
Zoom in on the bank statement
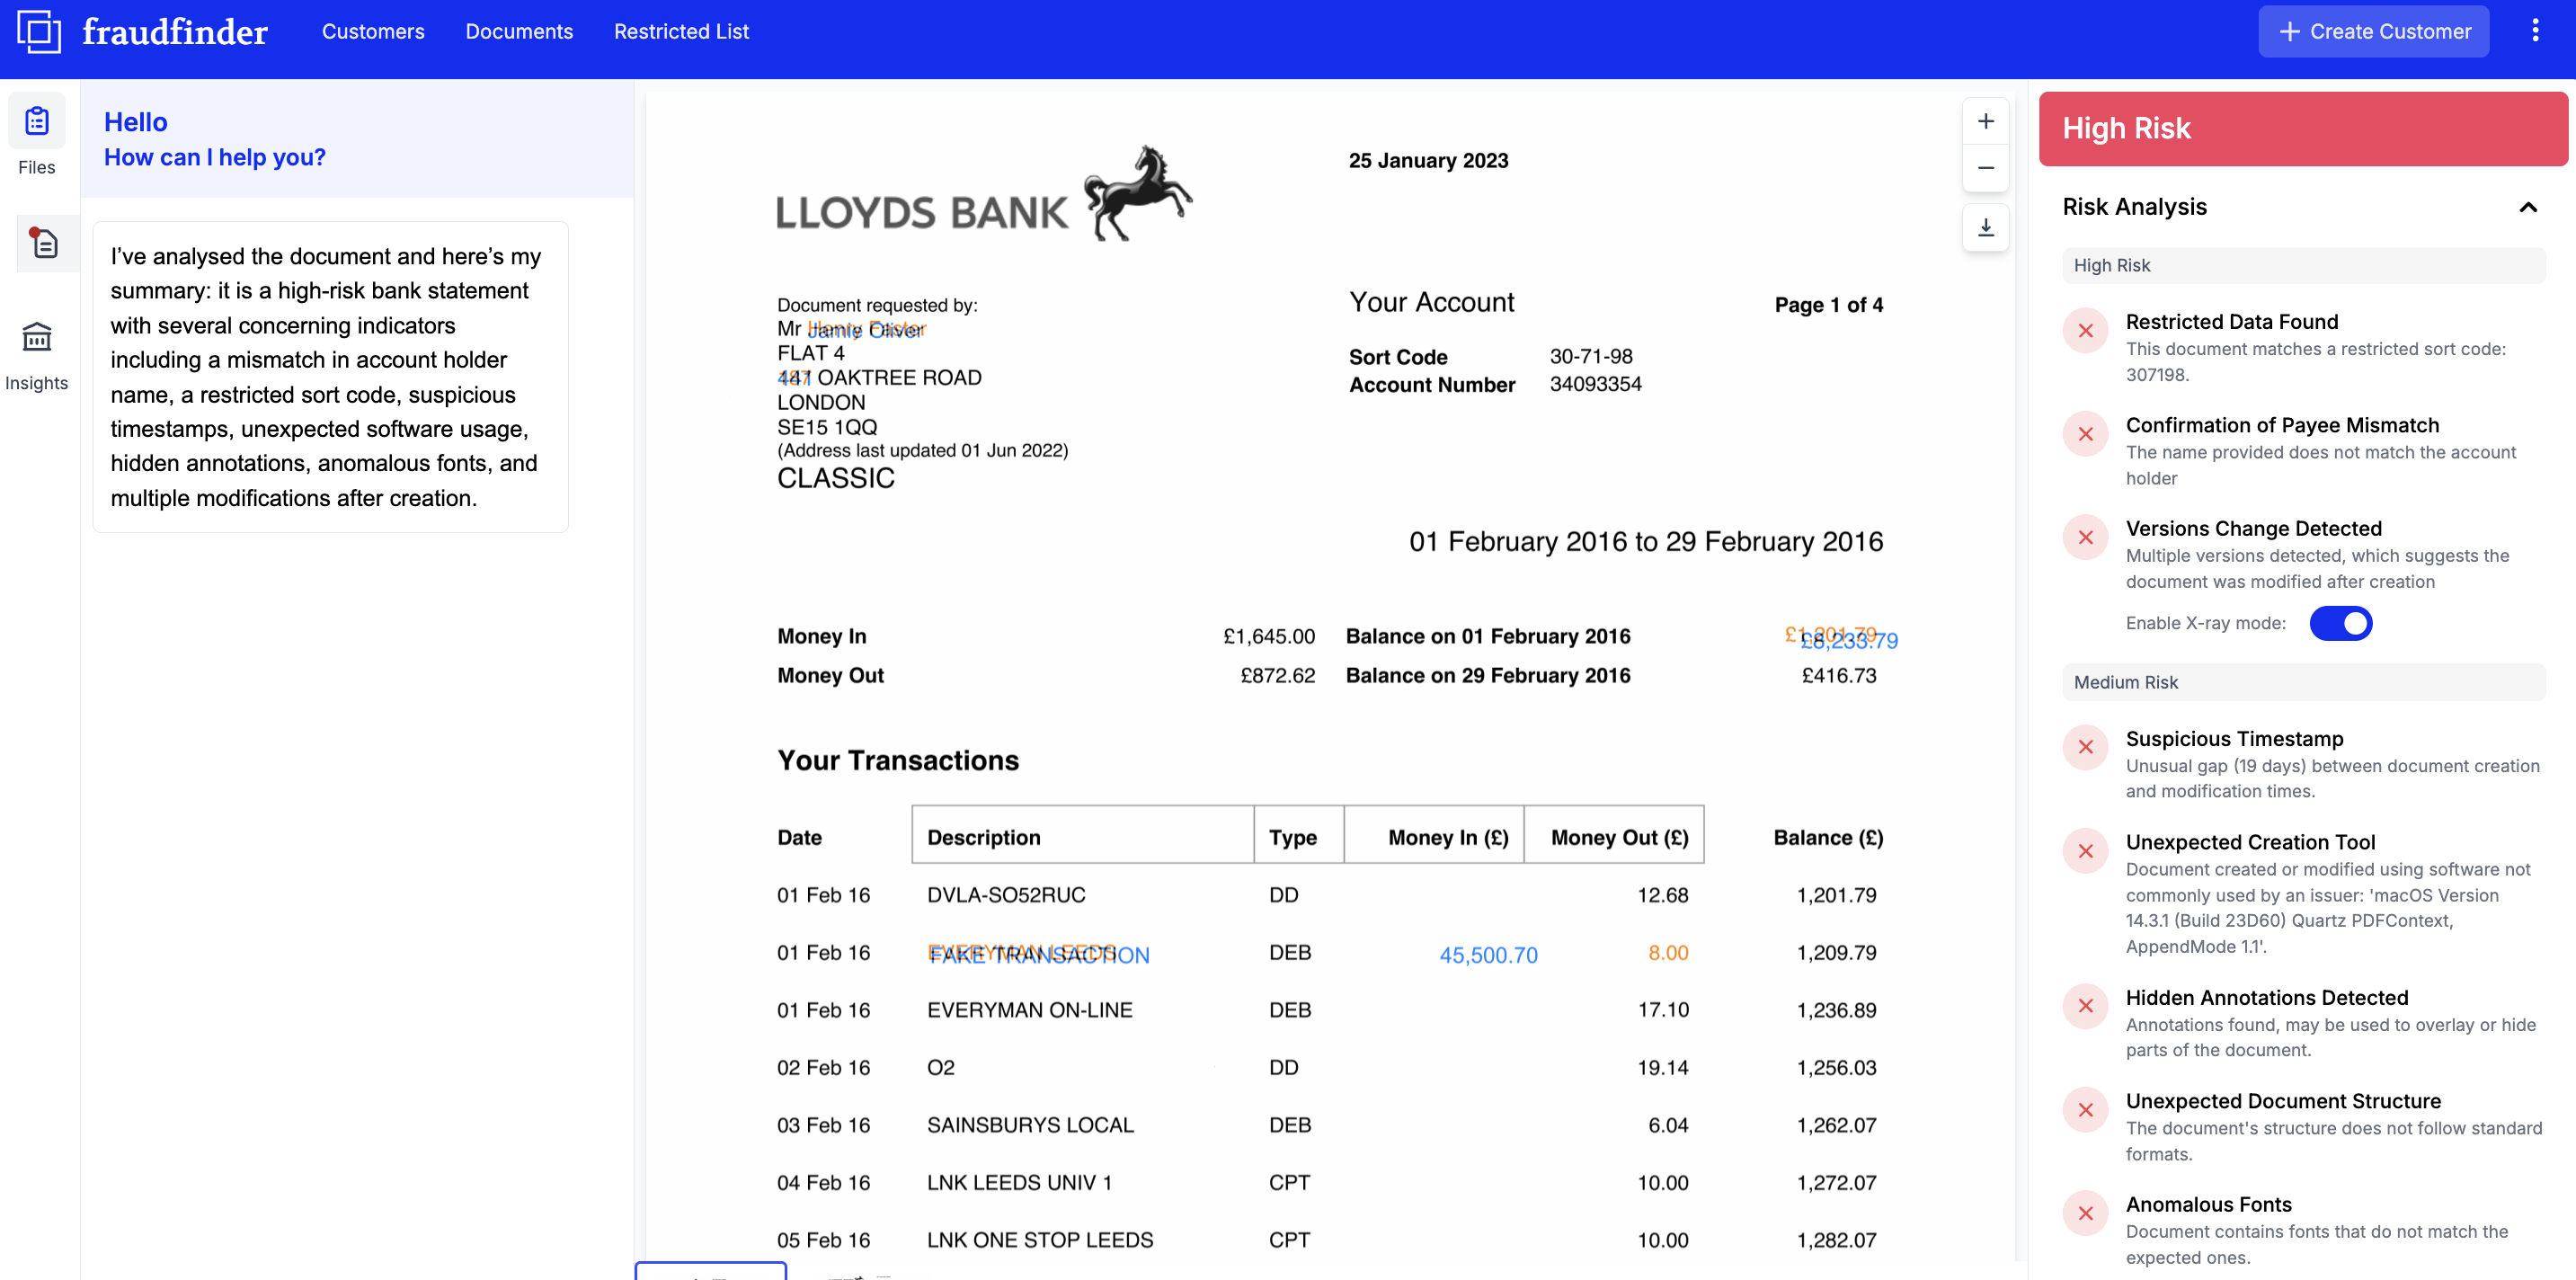[1986, 120]
